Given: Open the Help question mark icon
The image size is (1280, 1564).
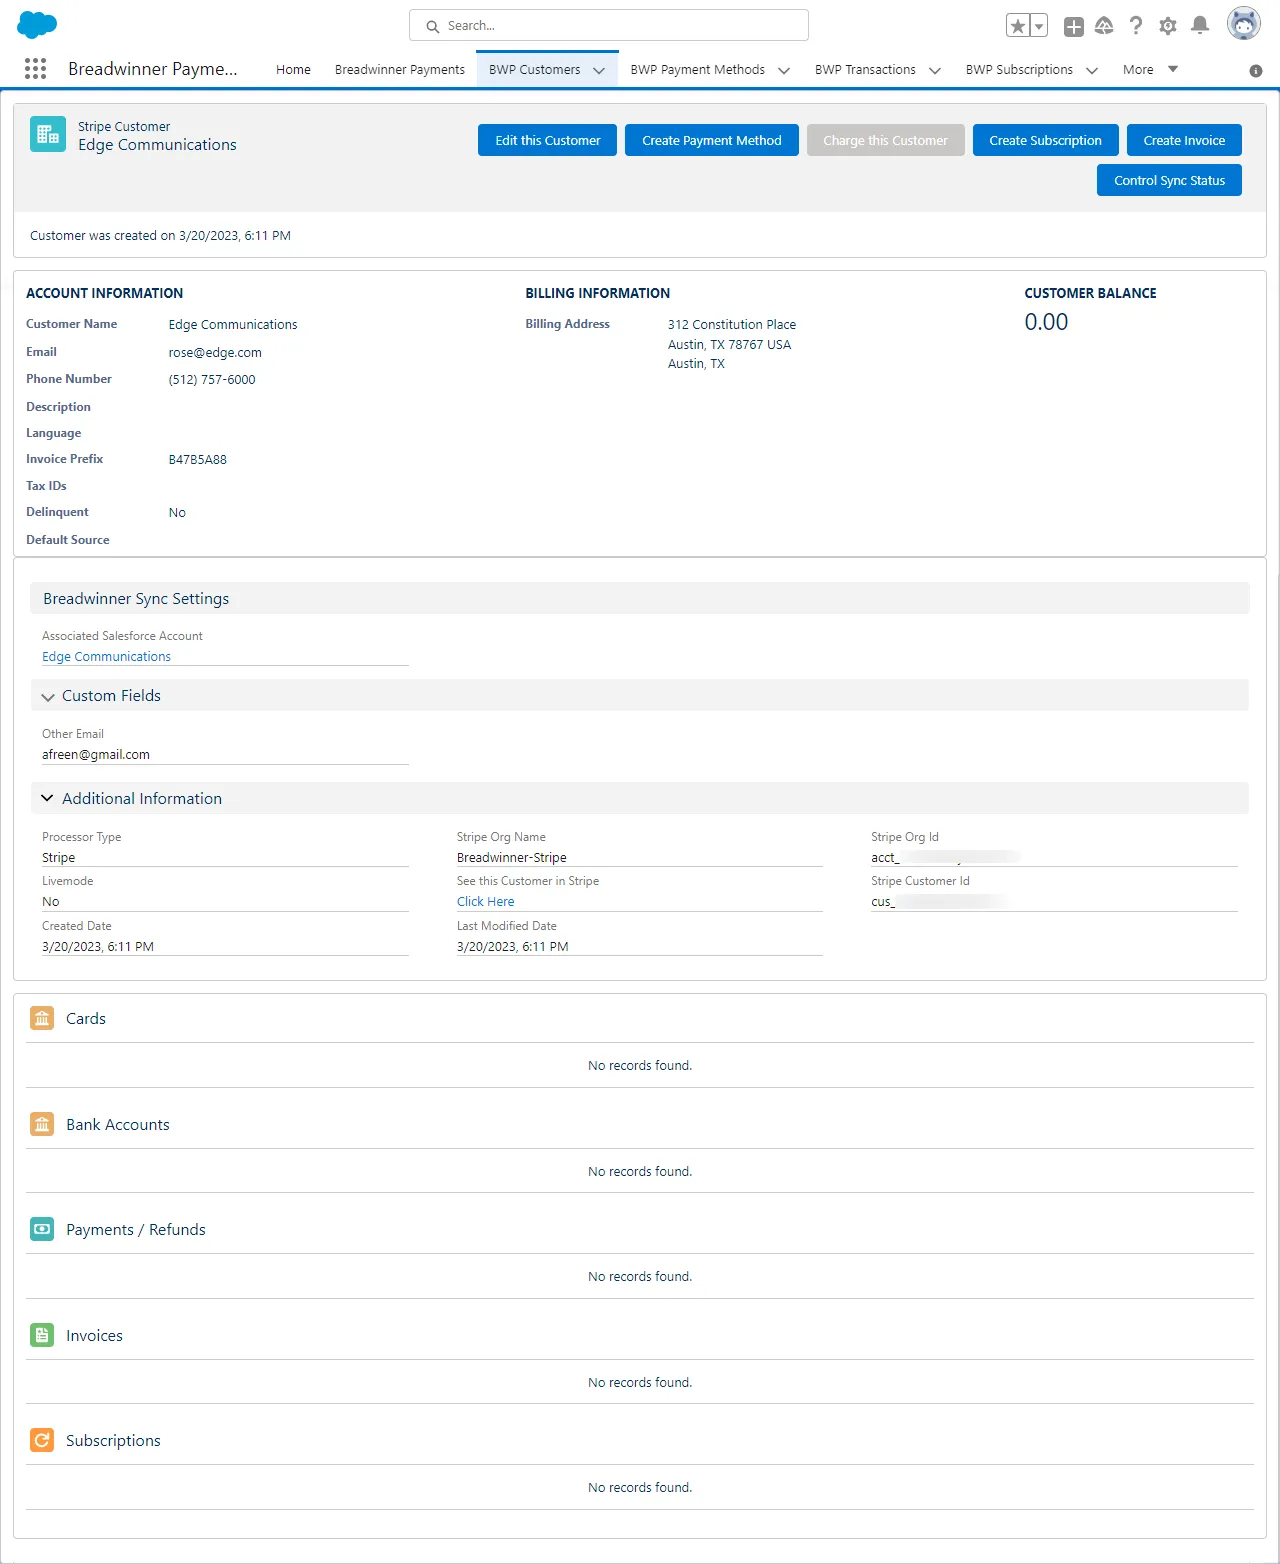Looking at the screenshot, I should 1136,26.
